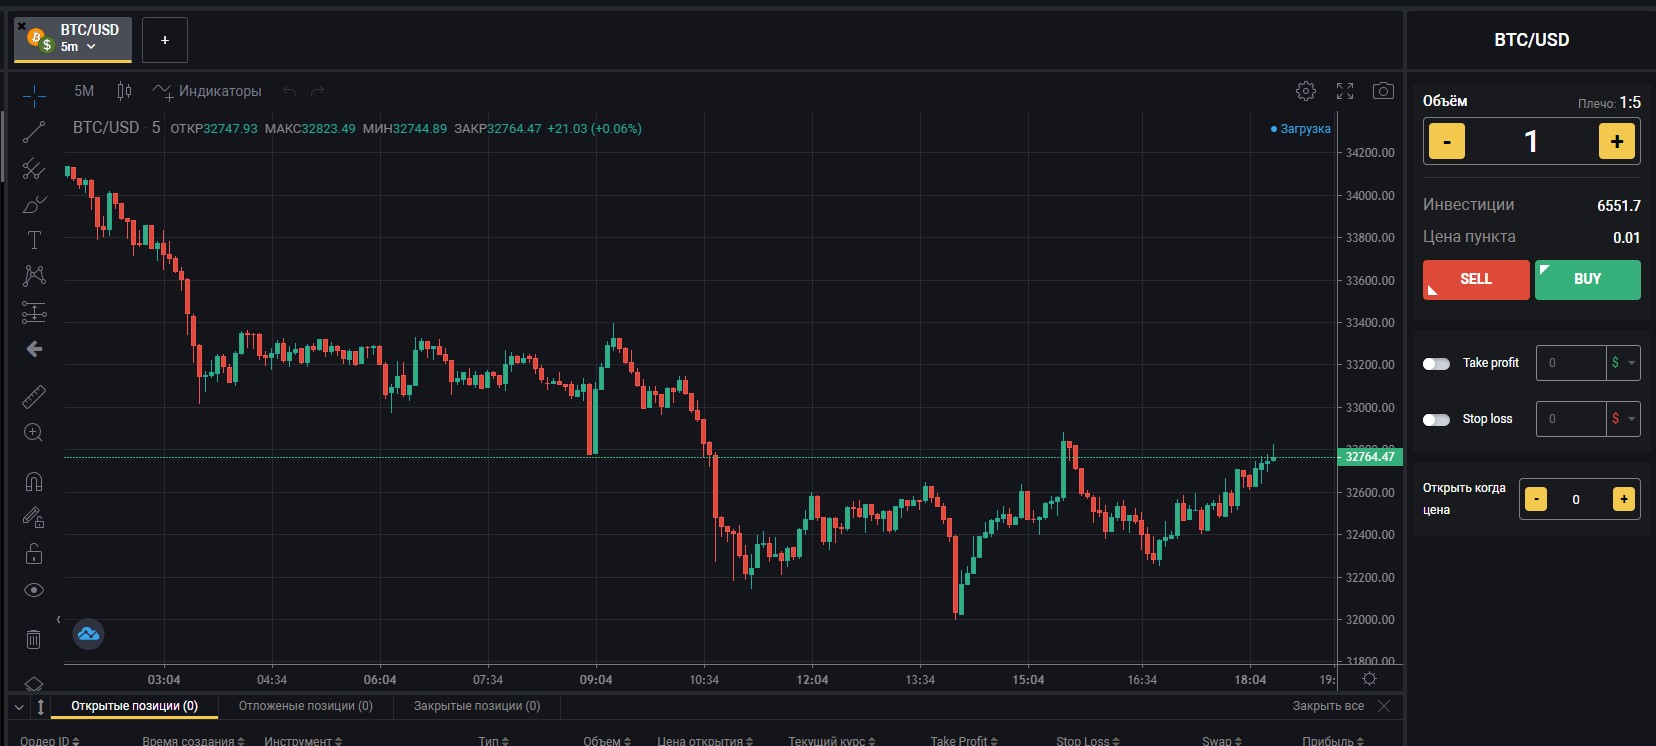Select the trend line drawing tool
The image size is (1656, 746).
pos(34,132)
